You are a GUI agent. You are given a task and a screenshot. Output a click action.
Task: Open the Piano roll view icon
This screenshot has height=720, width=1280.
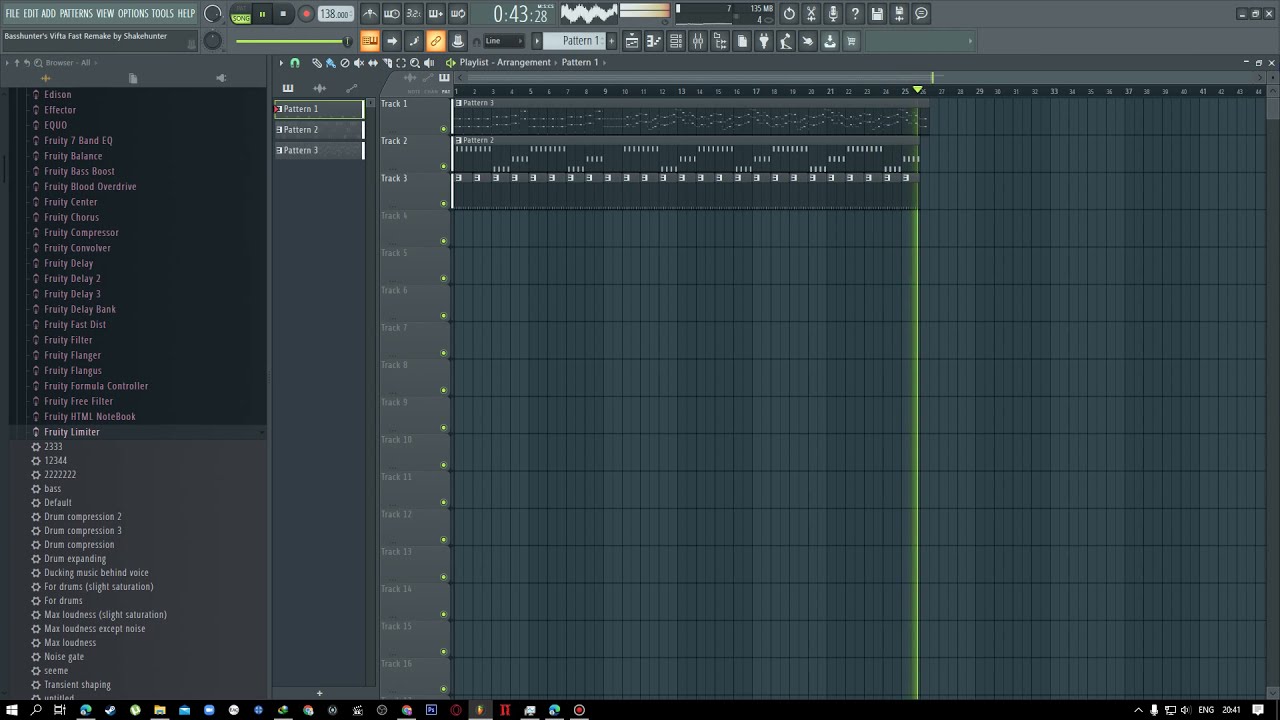pyautogui.click(x=654, y=41)
